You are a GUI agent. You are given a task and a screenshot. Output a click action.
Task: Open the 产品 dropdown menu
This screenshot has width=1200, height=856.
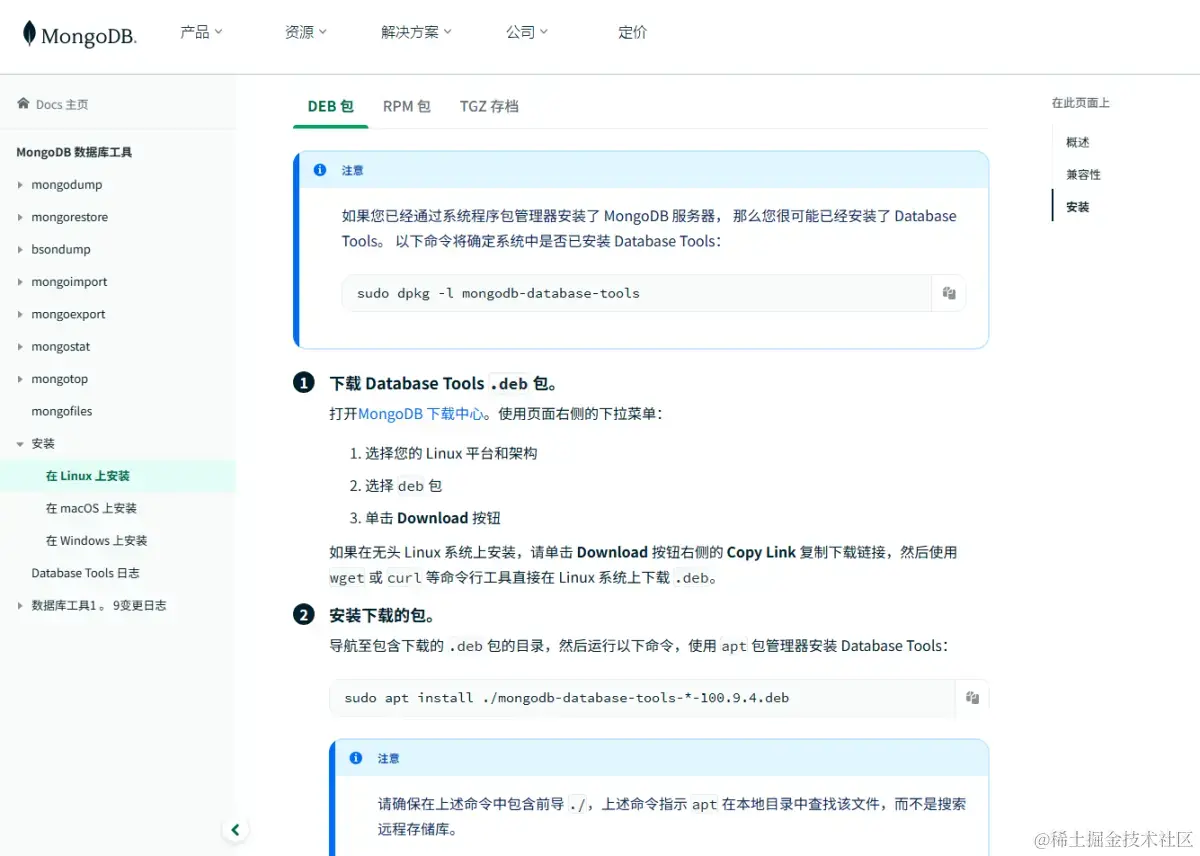(x=200, y=31)
